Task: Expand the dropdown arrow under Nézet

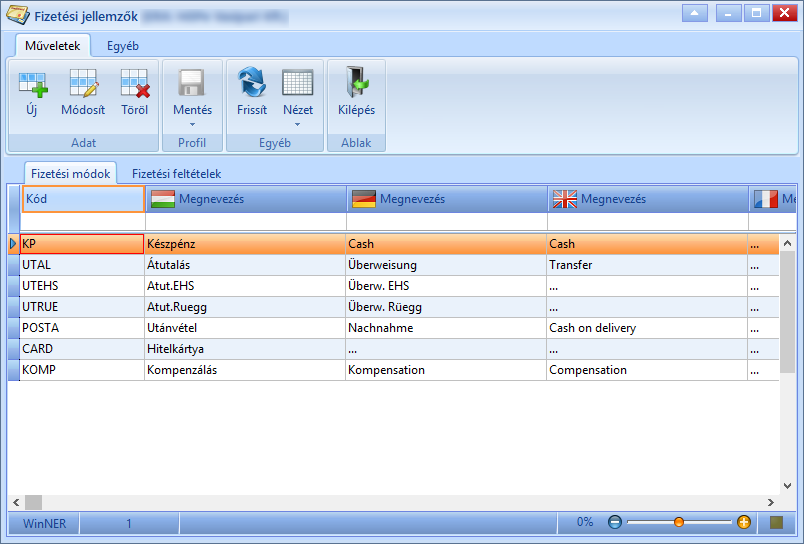Action: [297, 125]
